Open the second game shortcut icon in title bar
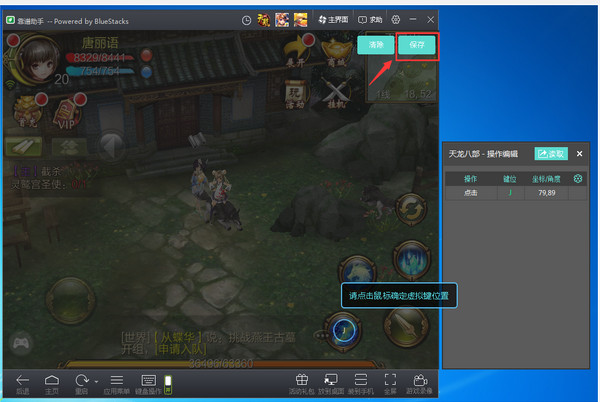600x402 pixels. click(x=282, y=20)
